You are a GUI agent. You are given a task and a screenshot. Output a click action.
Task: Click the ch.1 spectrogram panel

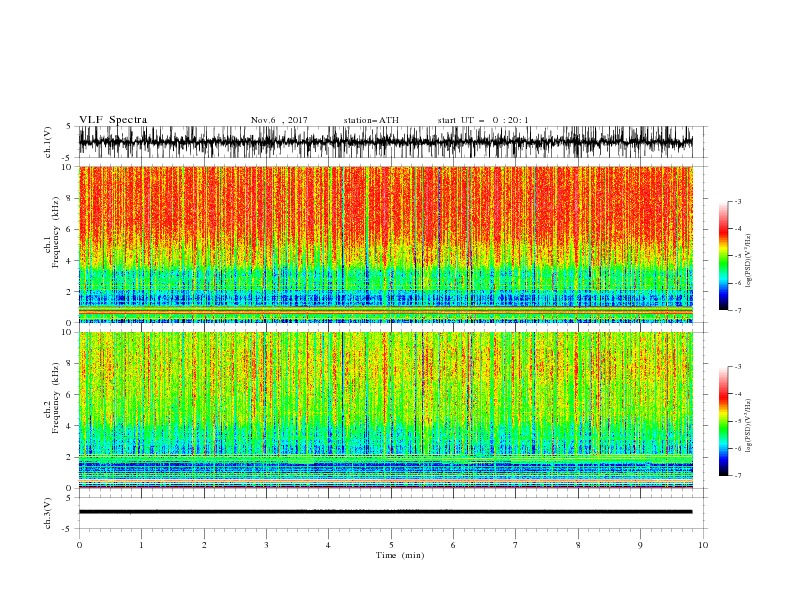click(385, 244)
